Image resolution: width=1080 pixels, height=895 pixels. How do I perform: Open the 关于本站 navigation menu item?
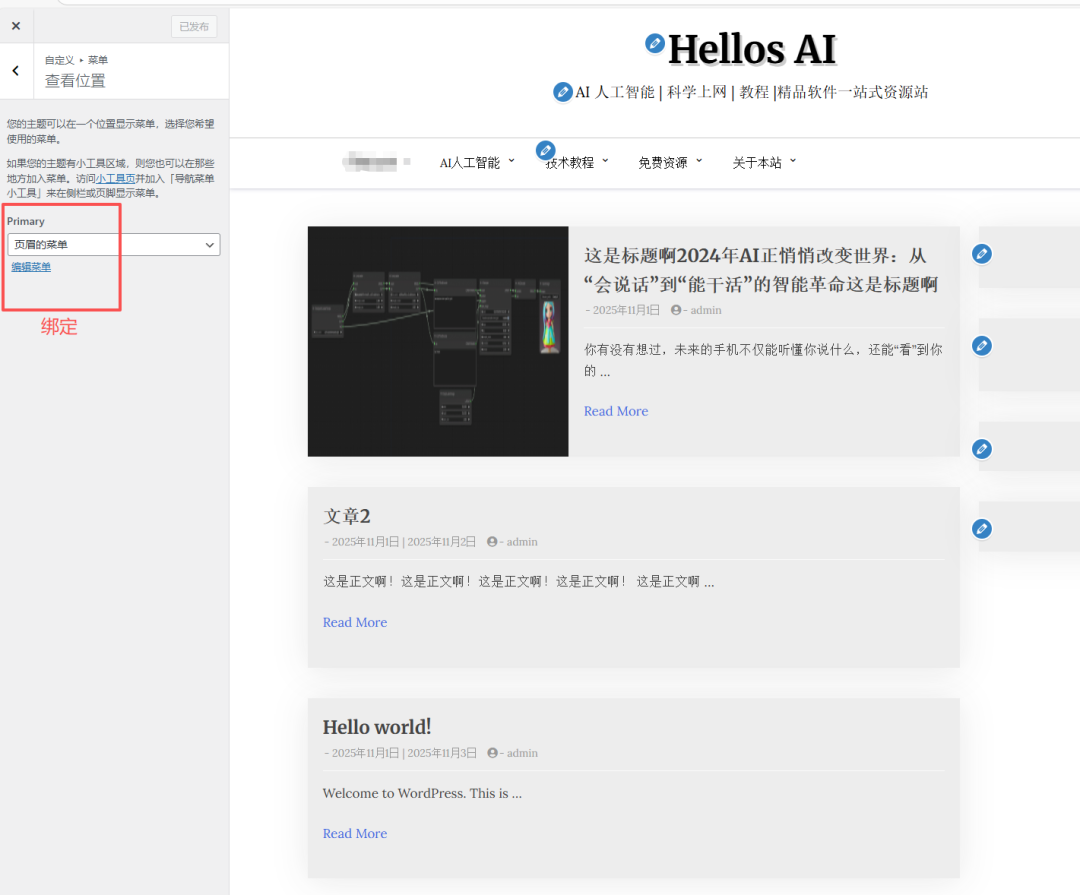pos(757,163)
